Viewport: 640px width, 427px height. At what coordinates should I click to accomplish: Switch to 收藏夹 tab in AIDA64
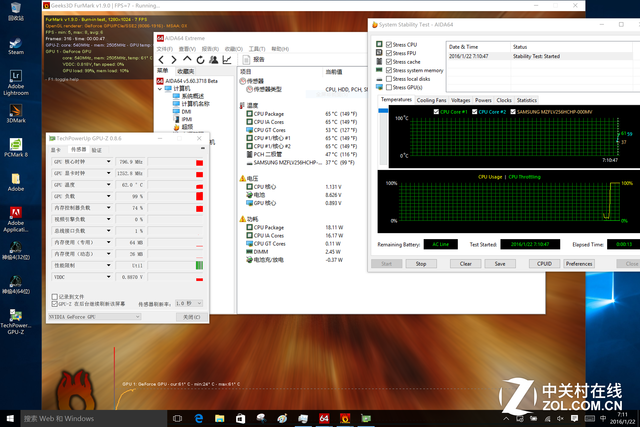click(x=186, y=71)
